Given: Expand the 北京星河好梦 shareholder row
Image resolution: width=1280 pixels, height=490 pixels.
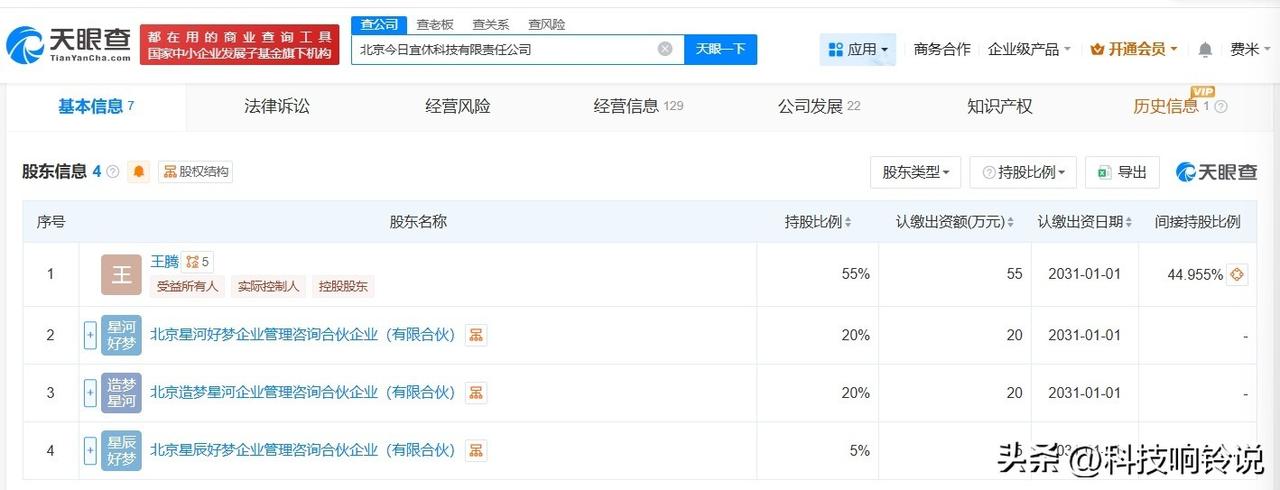Looking at the screenshot, I should 90,336.
